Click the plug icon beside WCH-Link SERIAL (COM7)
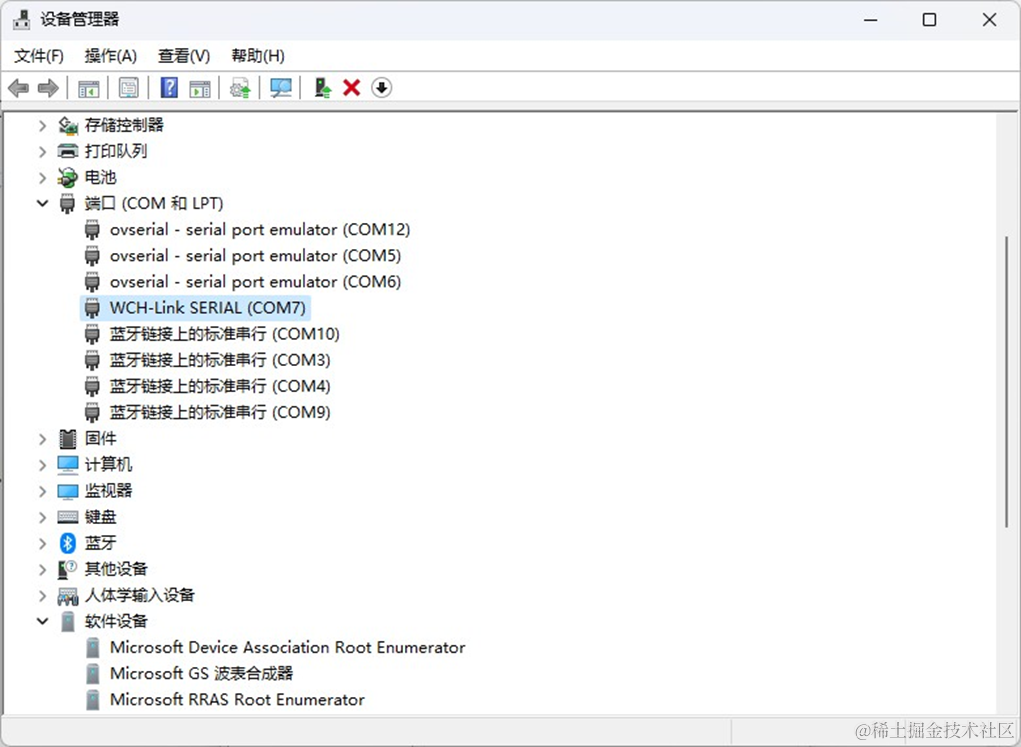 pyautogui.click(x=92, y=307)
